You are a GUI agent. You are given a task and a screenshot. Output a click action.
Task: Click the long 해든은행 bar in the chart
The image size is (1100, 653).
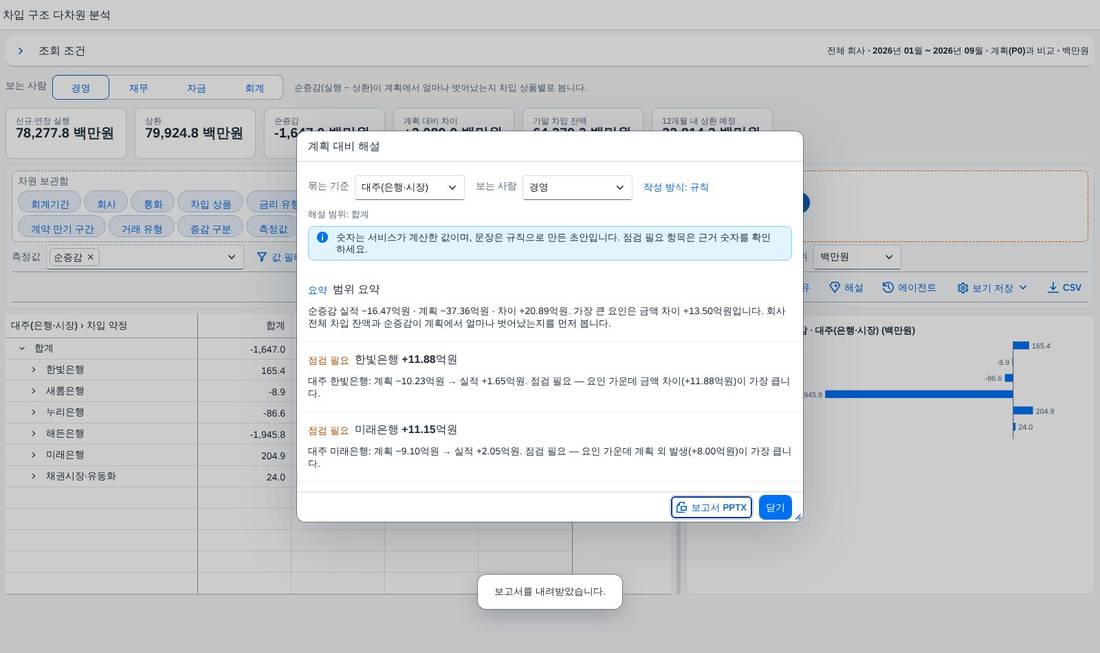(x=919, y=394)
